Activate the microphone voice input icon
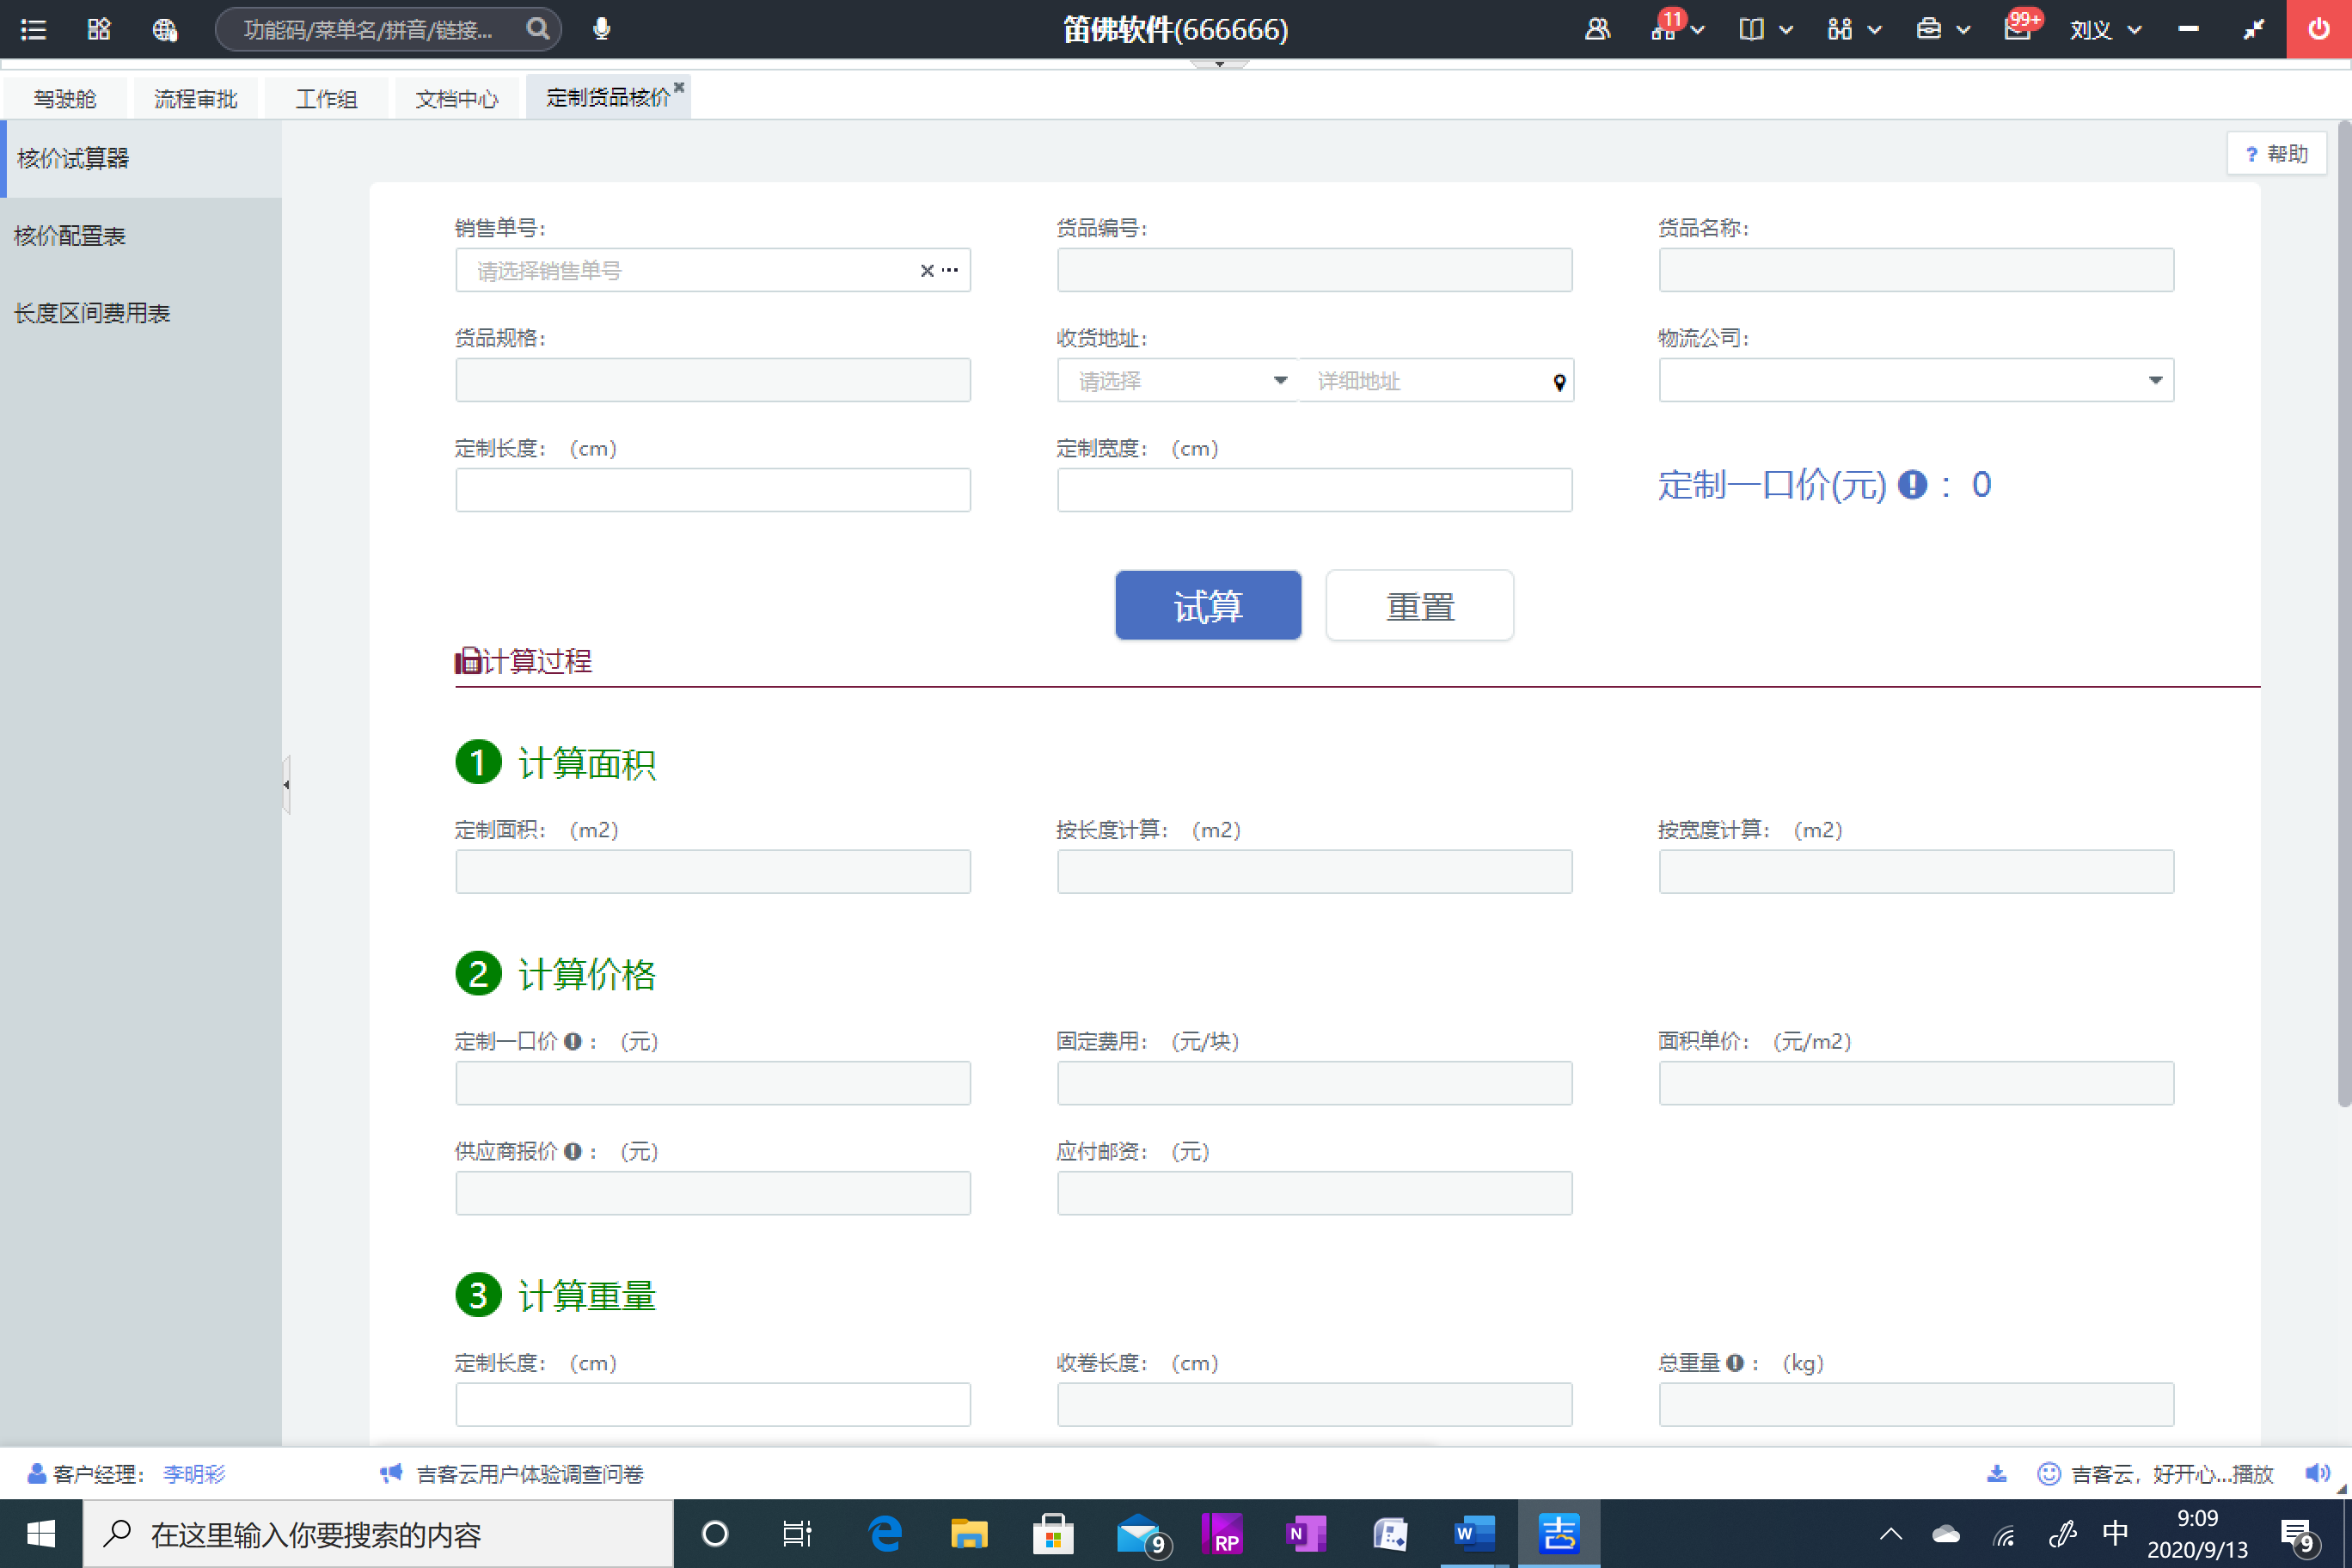Screen dimensions: 2352x1568 601,29
